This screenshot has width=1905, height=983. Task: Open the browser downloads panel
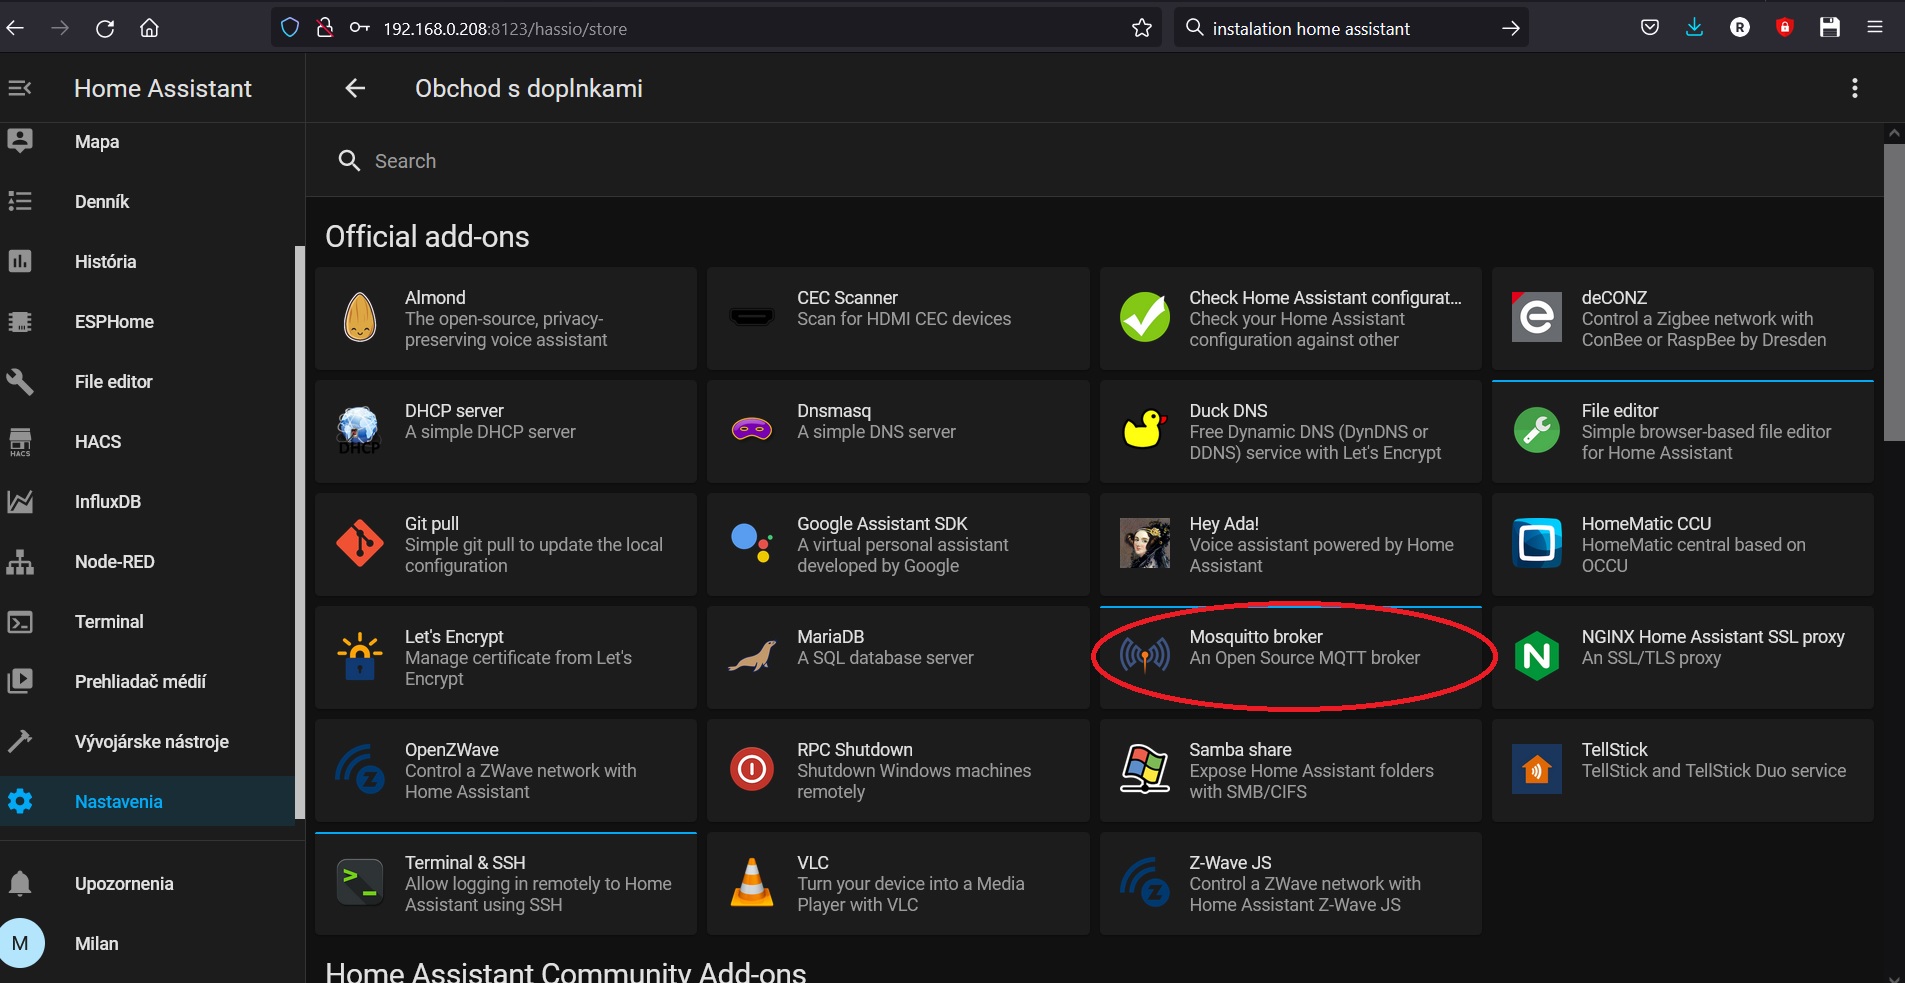coord(1694,28)
